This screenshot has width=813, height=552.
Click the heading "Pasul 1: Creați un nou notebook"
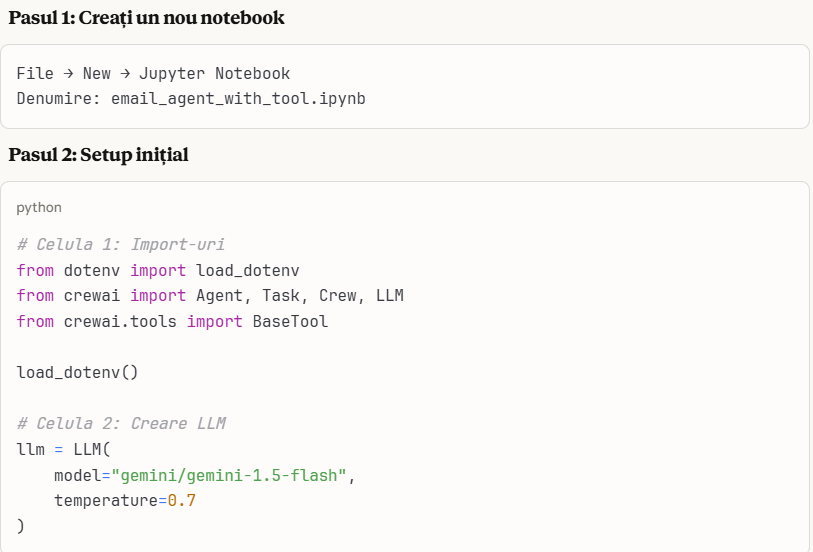tap(146, 18)
